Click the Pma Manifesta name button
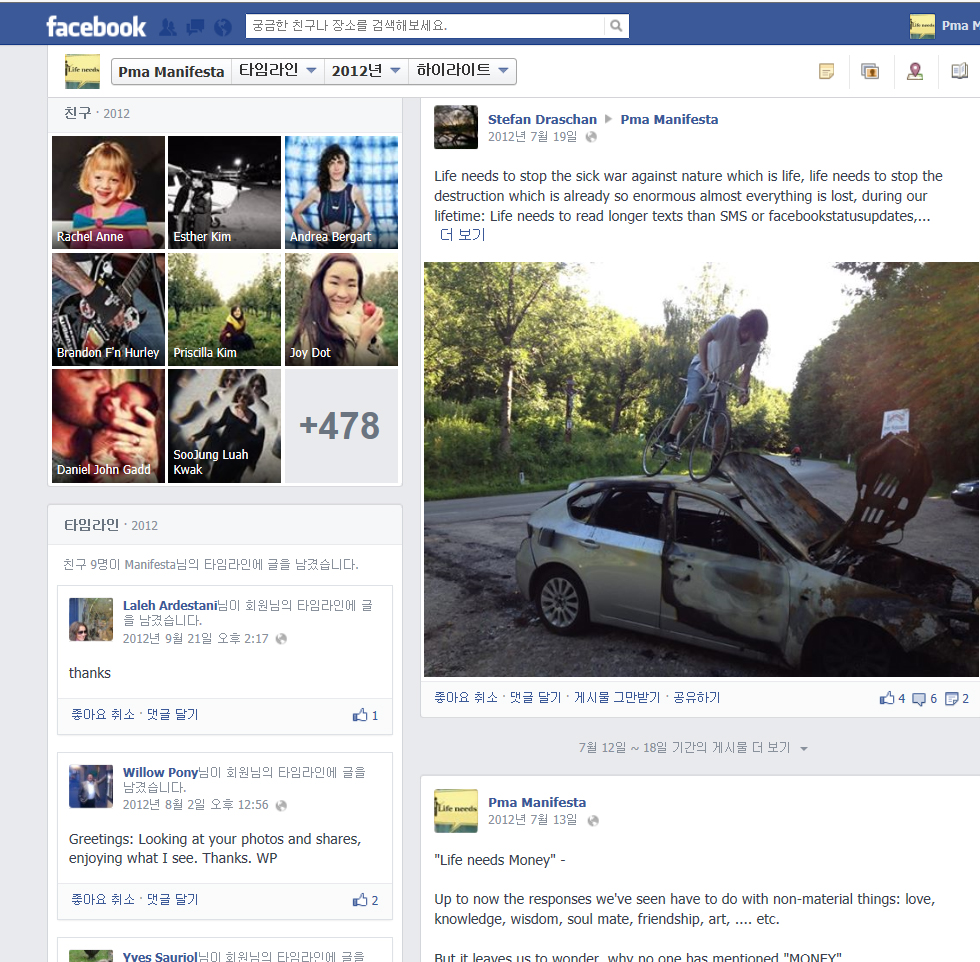980x962 pixels. coord(171,71)
